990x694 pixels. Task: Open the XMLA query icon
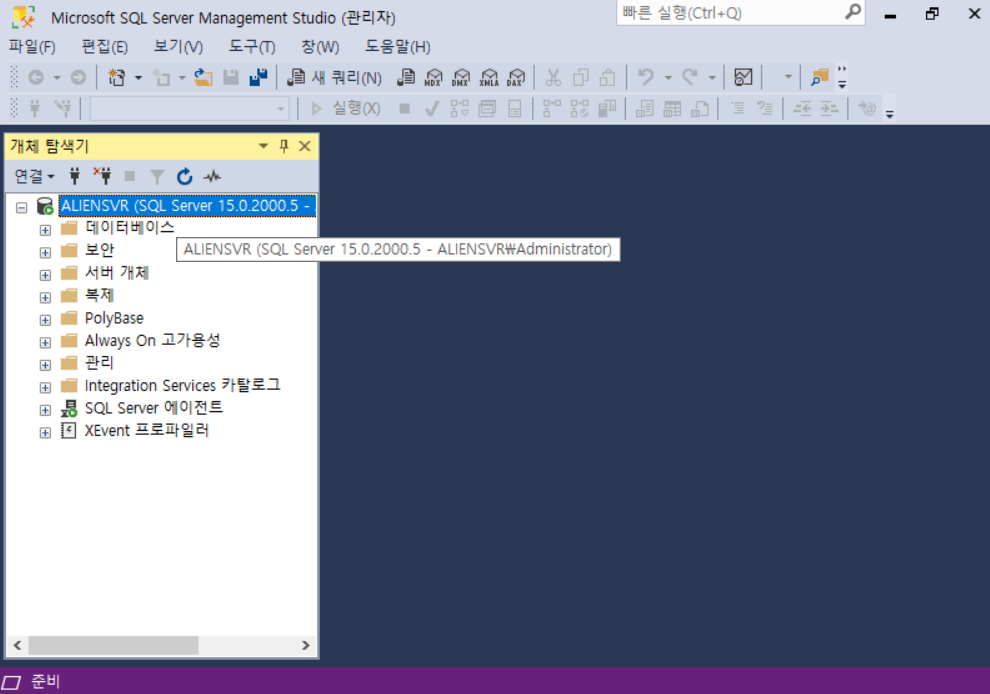click(489, 77)
